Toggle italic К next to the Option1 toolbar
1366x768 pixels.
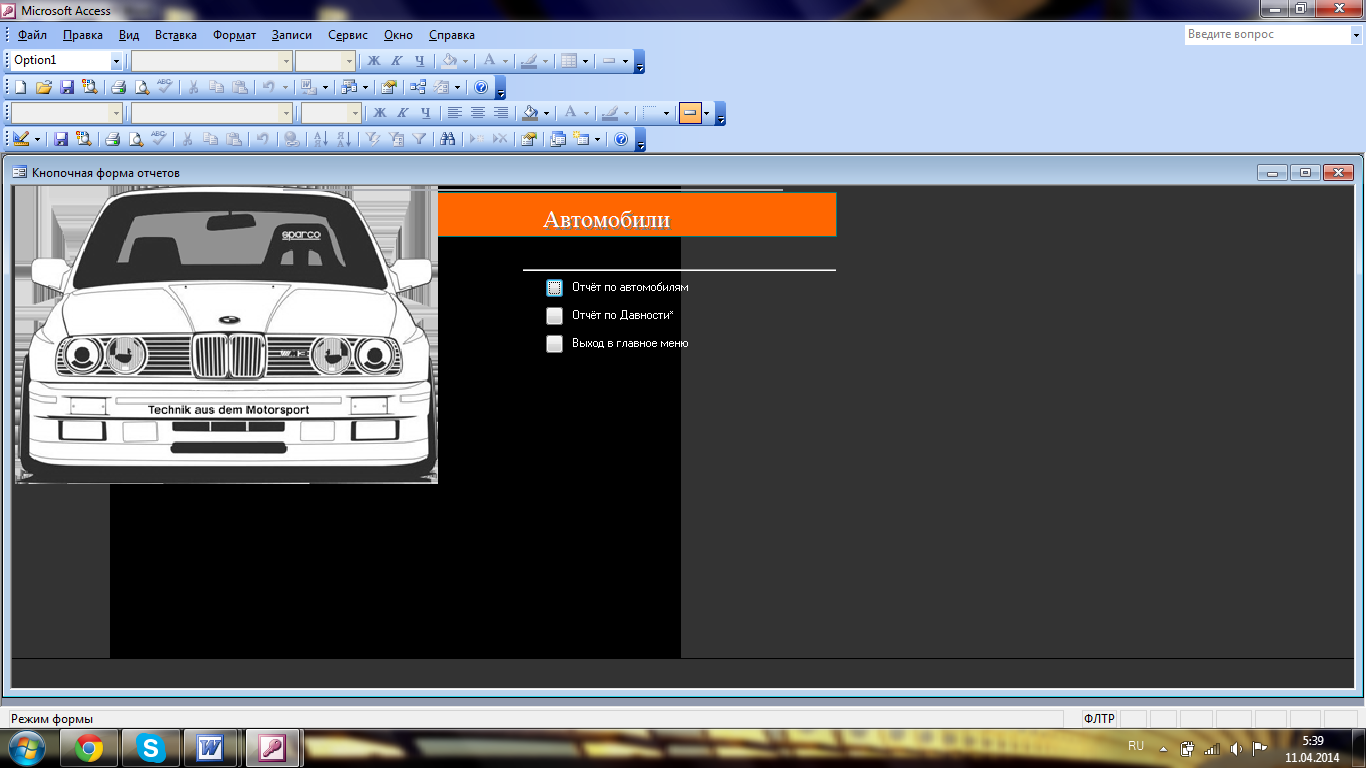397,61
